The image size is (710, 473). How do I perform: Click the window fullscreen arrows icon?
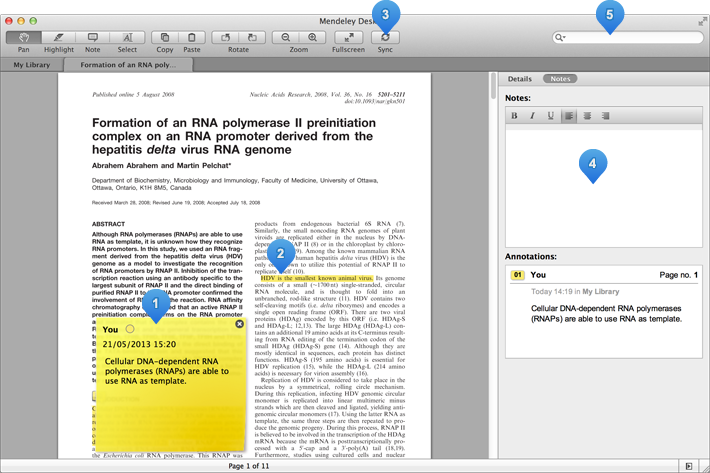click(702, 21)
